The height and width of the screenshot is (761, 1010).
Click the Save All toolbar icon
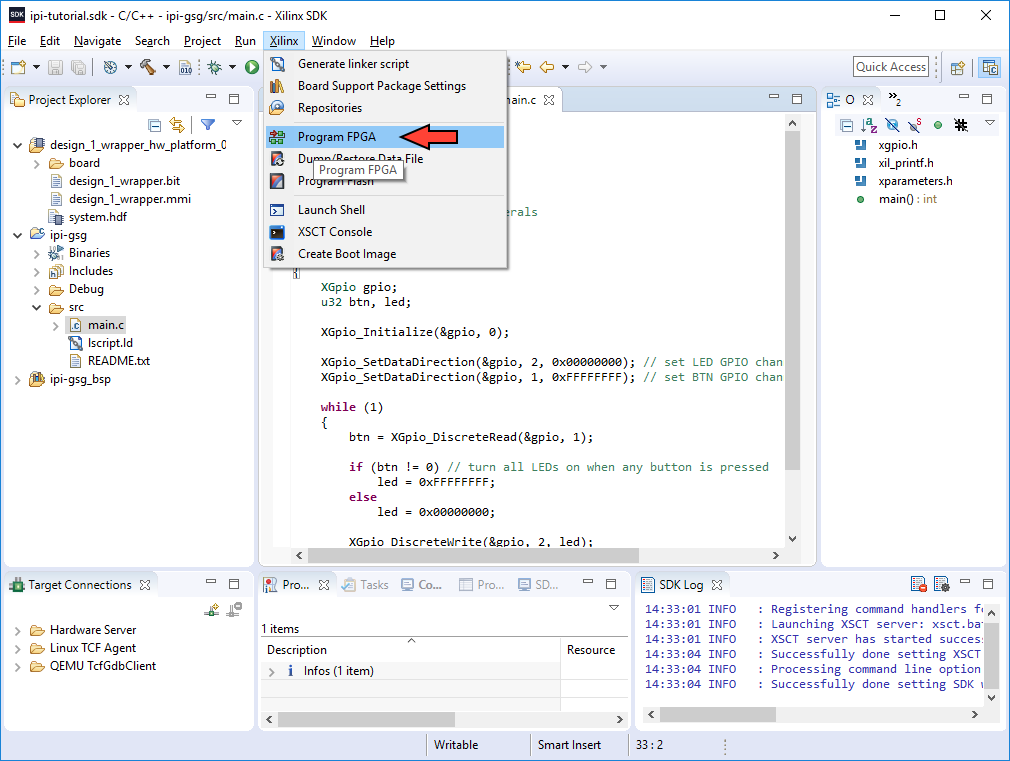pos(78,67)
